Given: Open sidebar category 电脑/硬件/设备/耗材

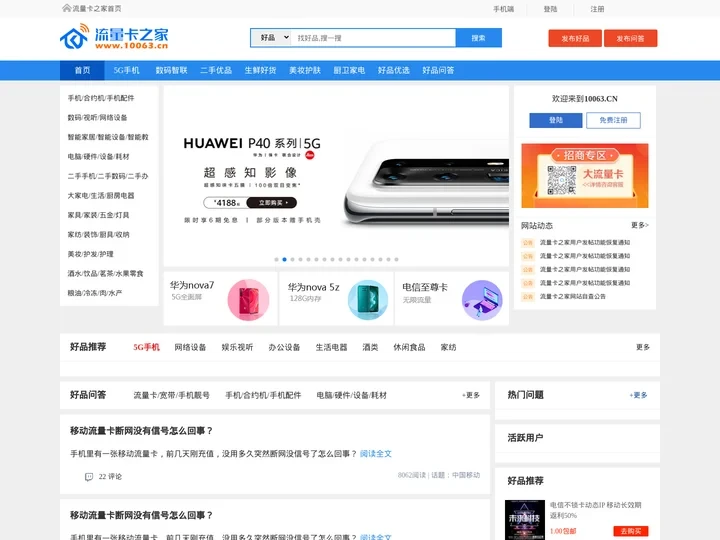Looking at the screenshot, I should click(x=98, y=157).
